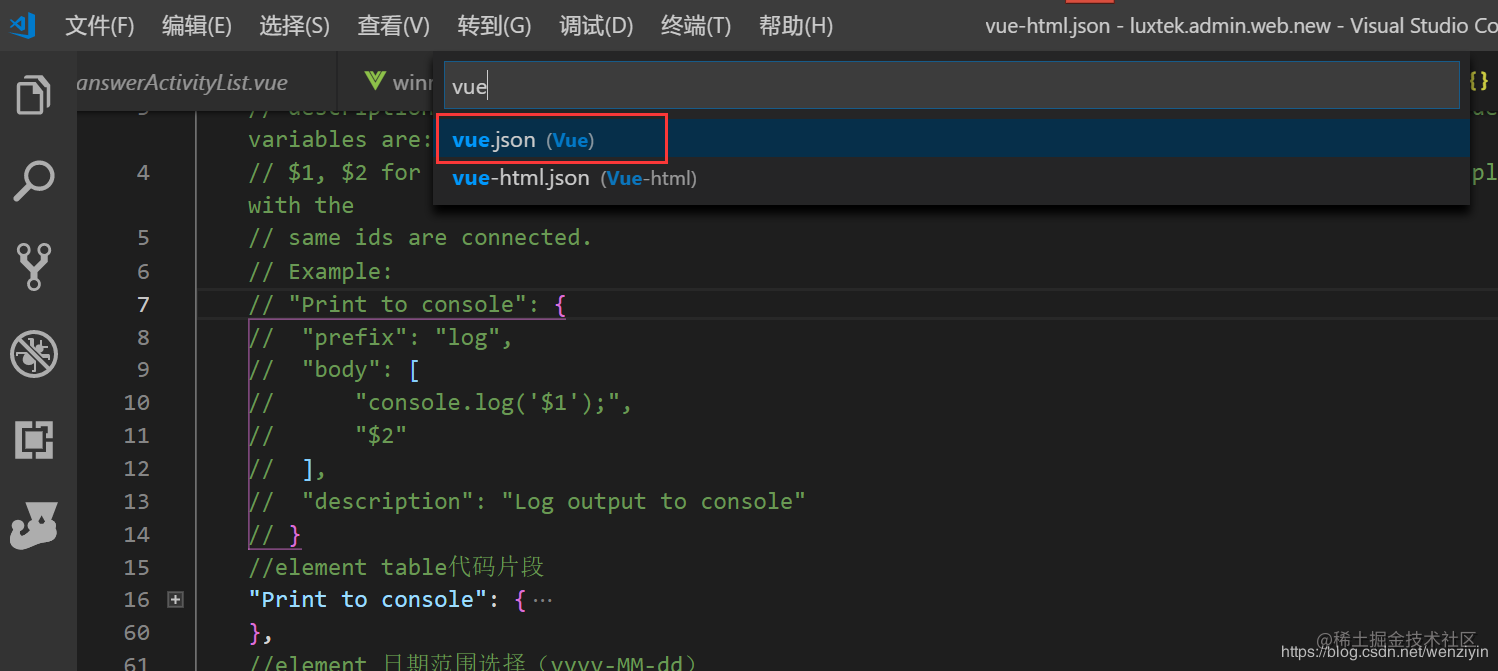The image size is (1498, 671).
Task: Click the comment //element table代码片段
Action: click(396, 567)
